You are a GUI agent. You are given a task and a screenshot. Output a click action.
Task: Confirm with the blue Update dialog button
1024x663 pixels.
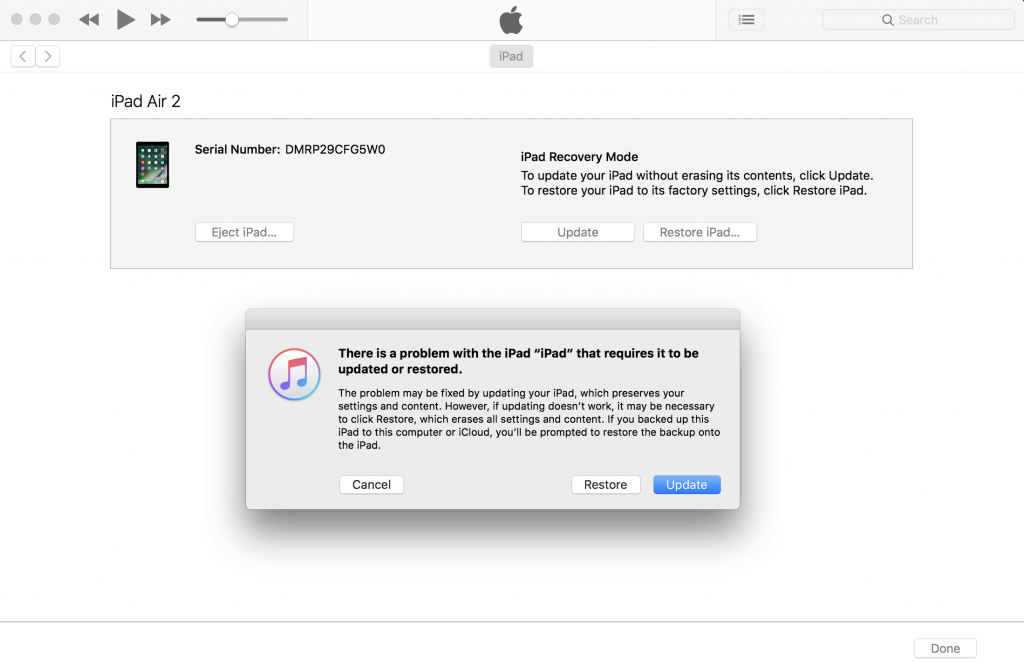686,485
